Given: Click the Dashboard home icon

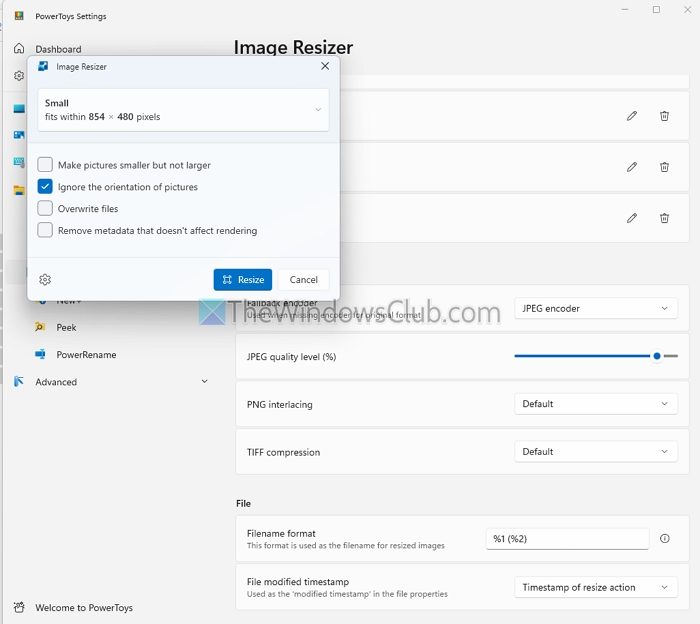Looking at the screenshot, I should pyautogui.click(x=19, y=48).
